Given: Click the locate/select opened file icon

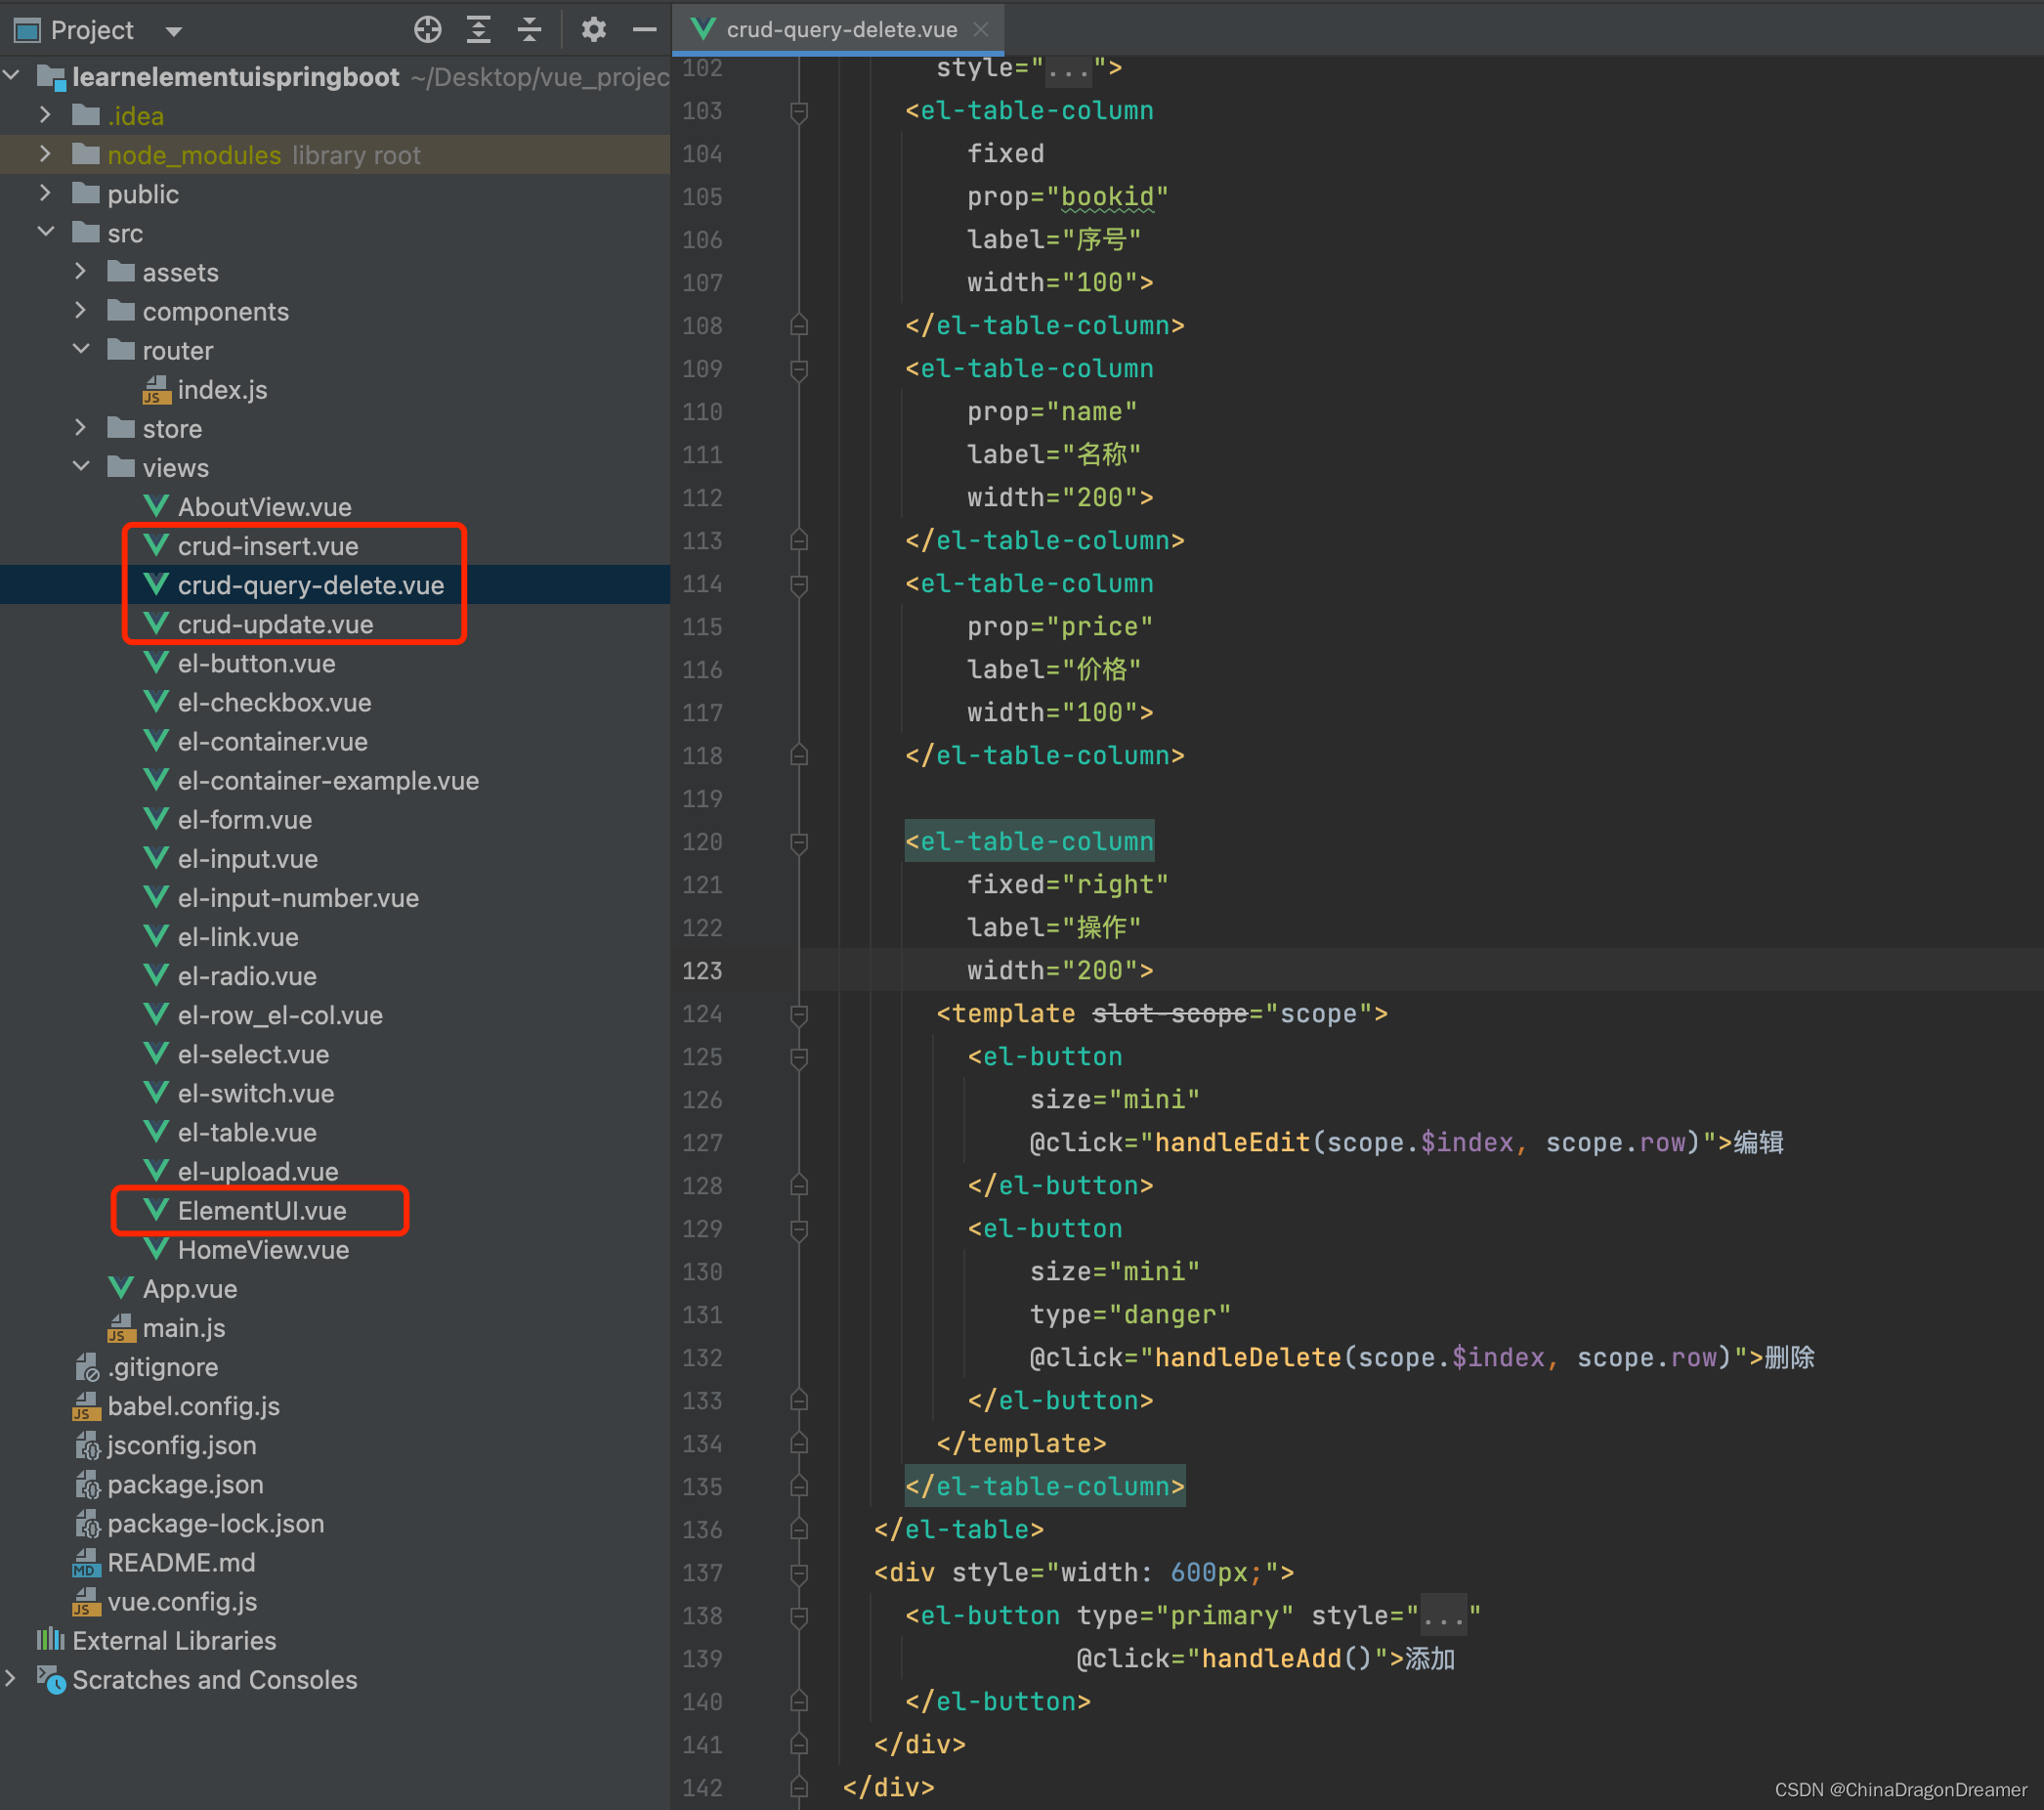Looking at the screenshot, I should tap(428, 30).
